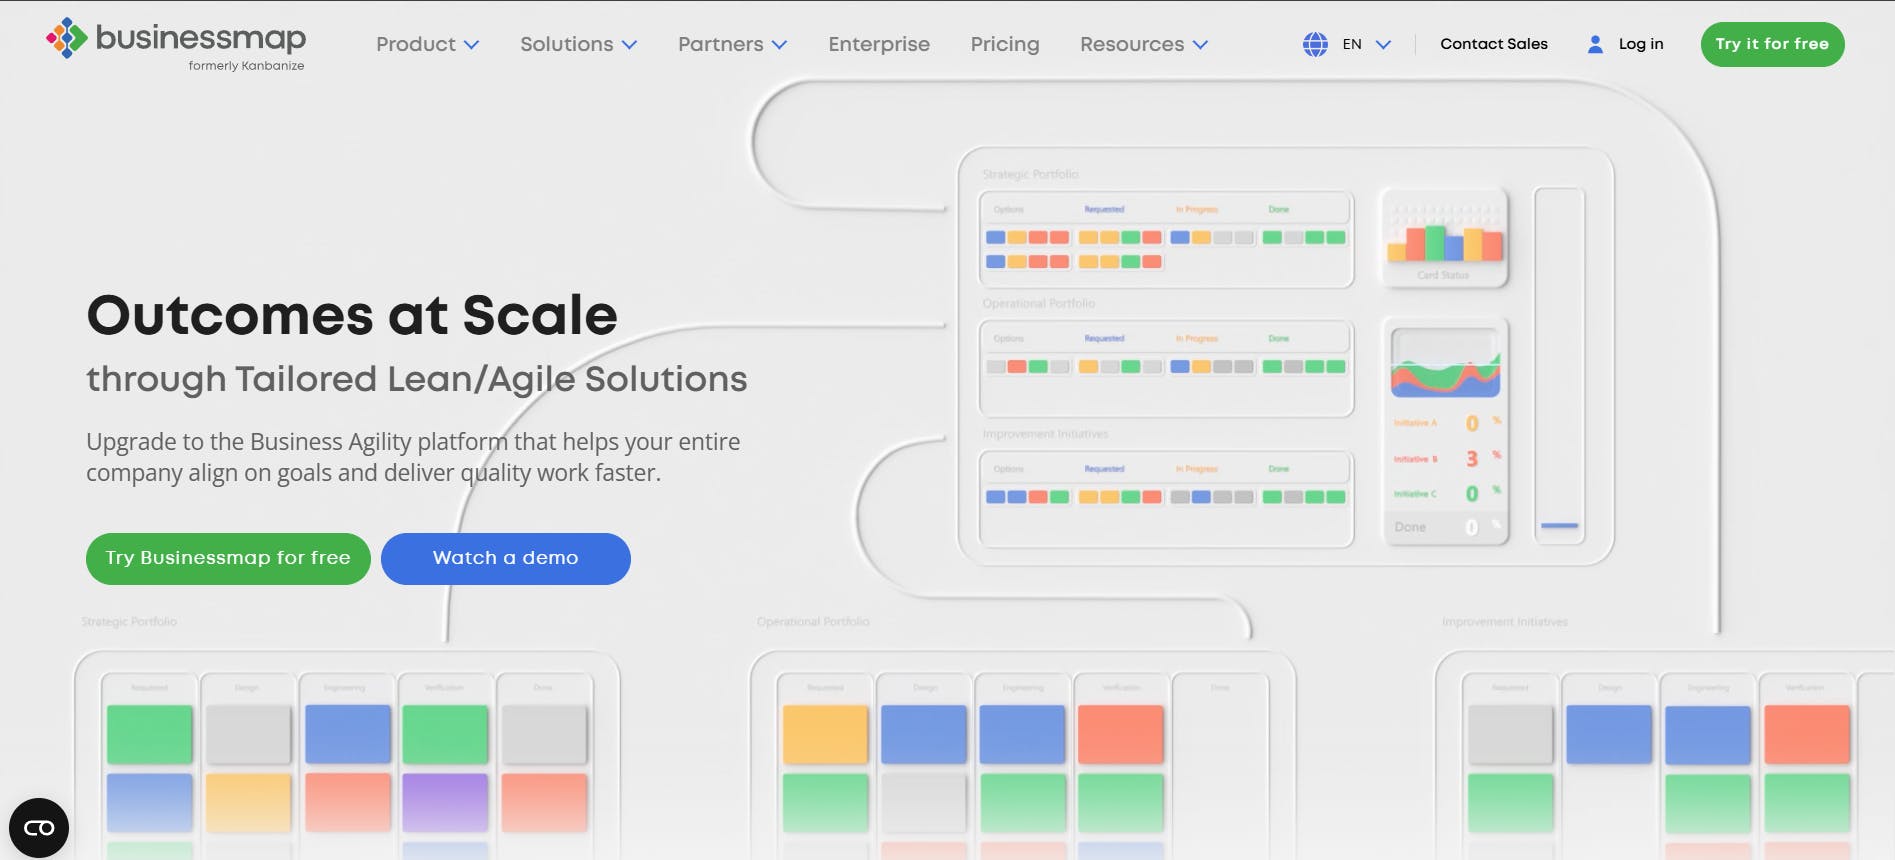Click the Try it for free button
Image resolution: width=1895 pixels, height=860 pixels.
click(x=1772, y=44)
